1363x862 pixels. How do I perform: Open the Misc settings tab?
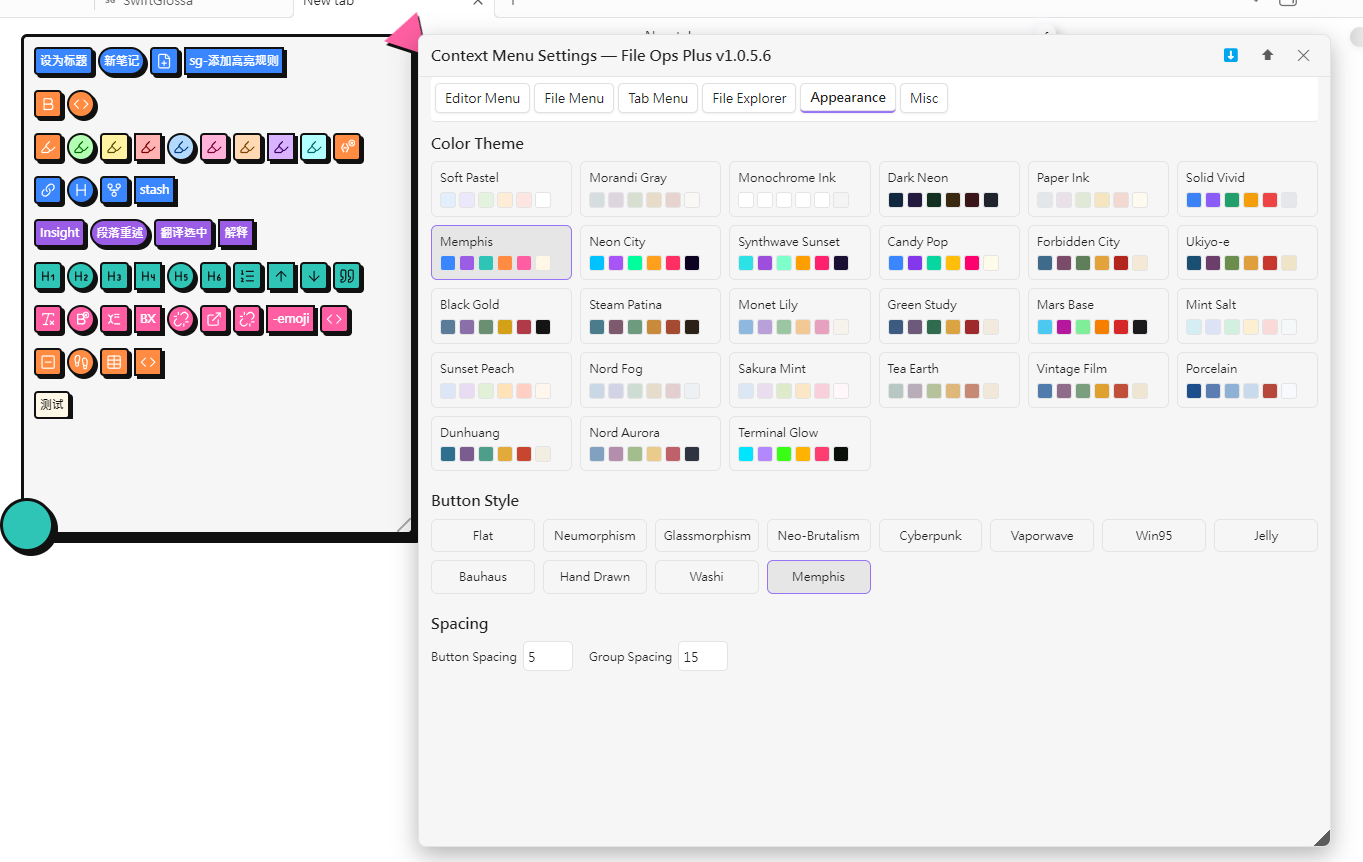(x=924, y=98)
